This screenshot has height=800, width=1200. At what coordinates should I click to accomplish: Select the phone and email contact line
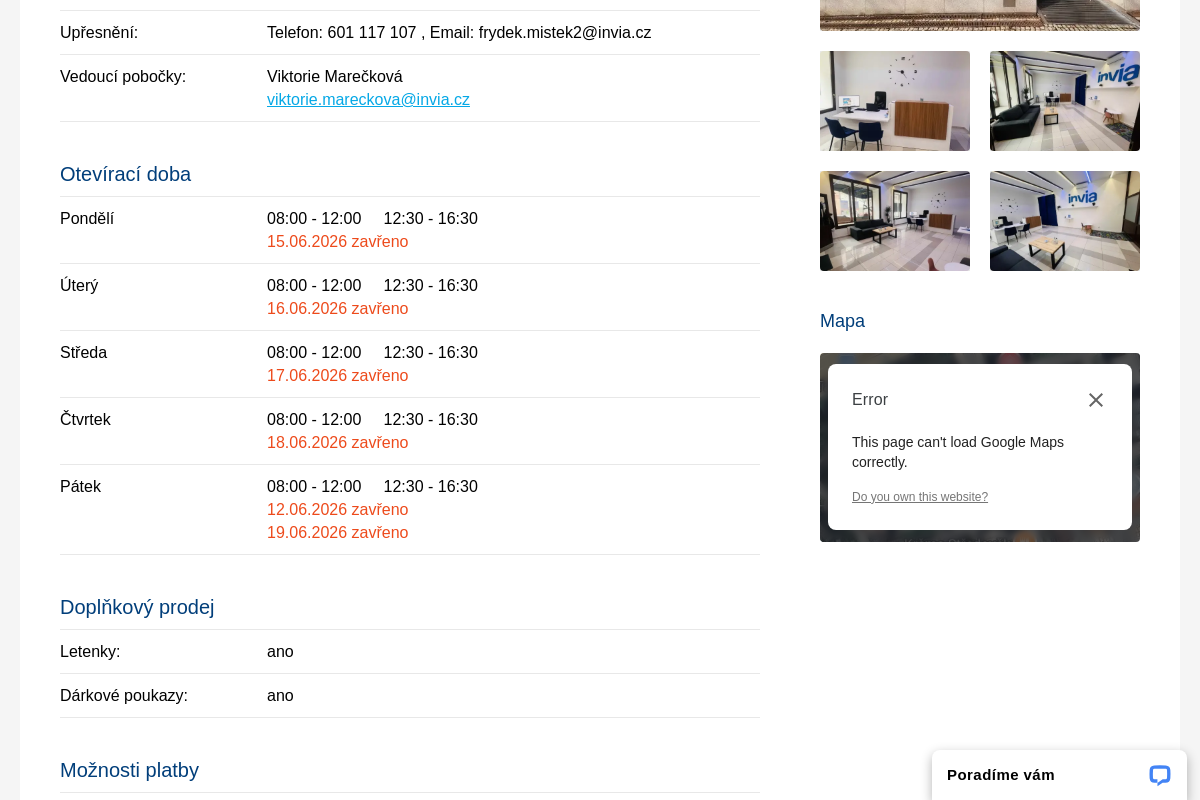click(459, 33)
